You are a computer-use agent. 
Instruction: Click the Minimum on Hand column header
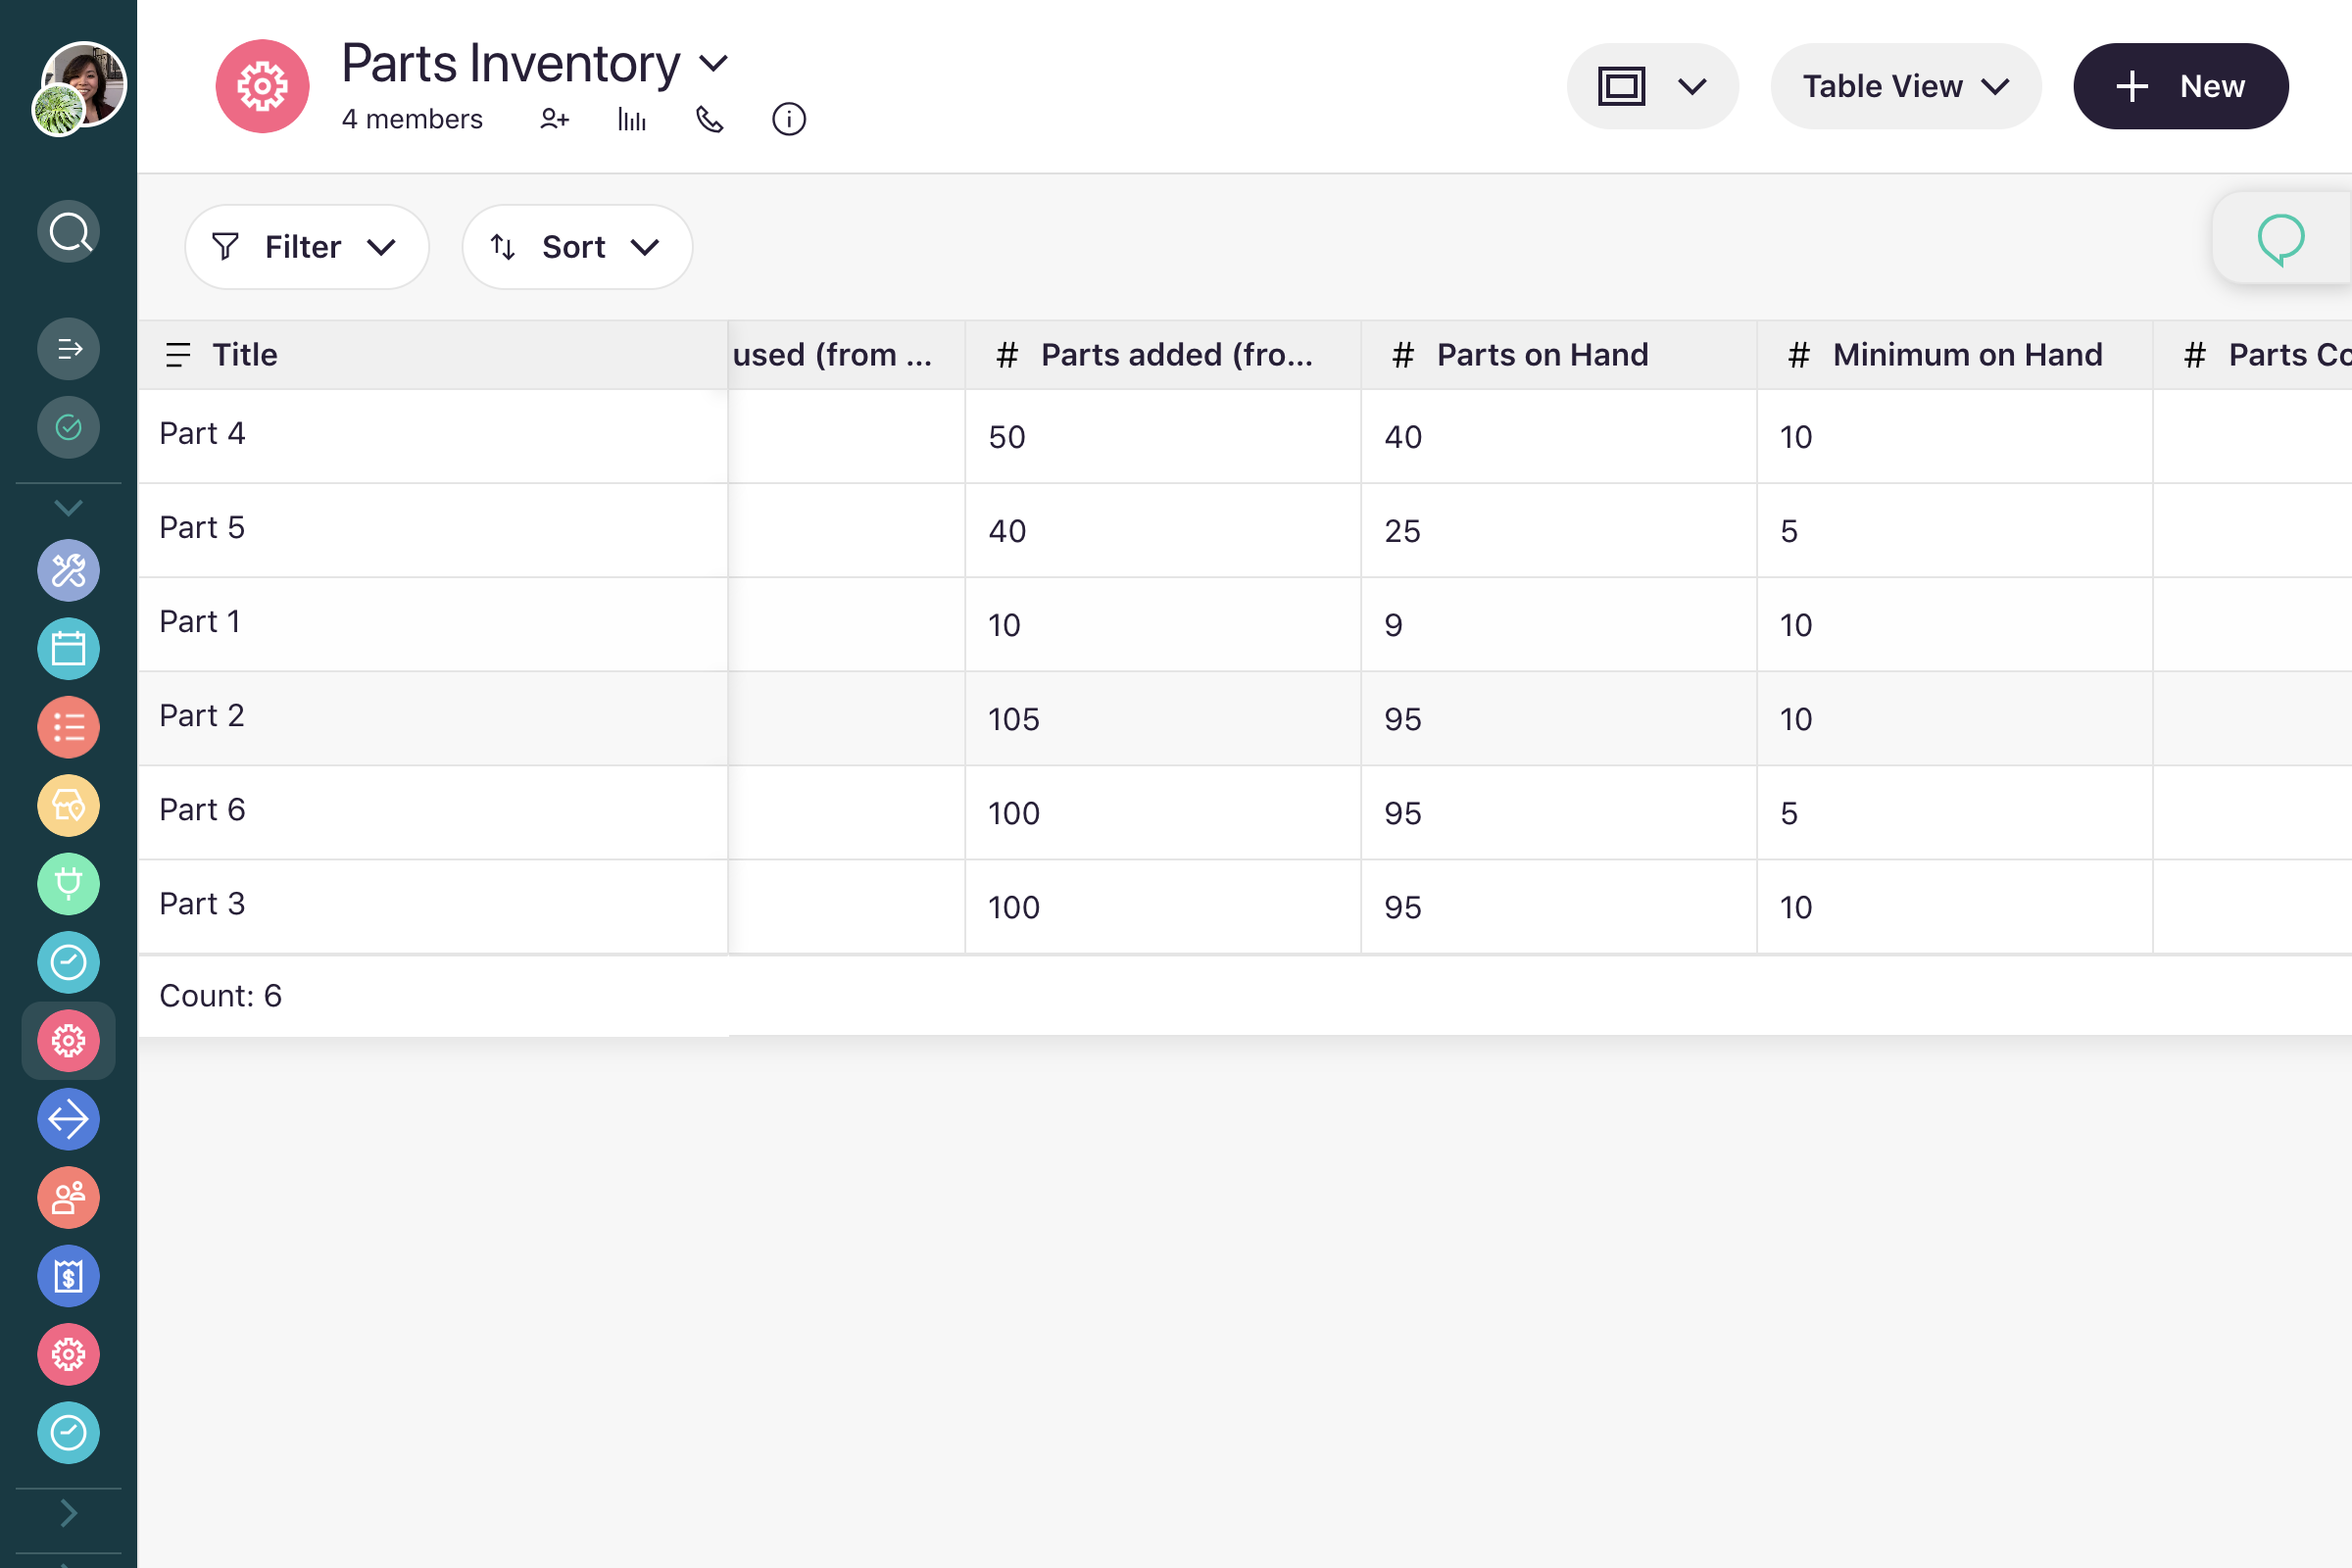click(1955, 355)
